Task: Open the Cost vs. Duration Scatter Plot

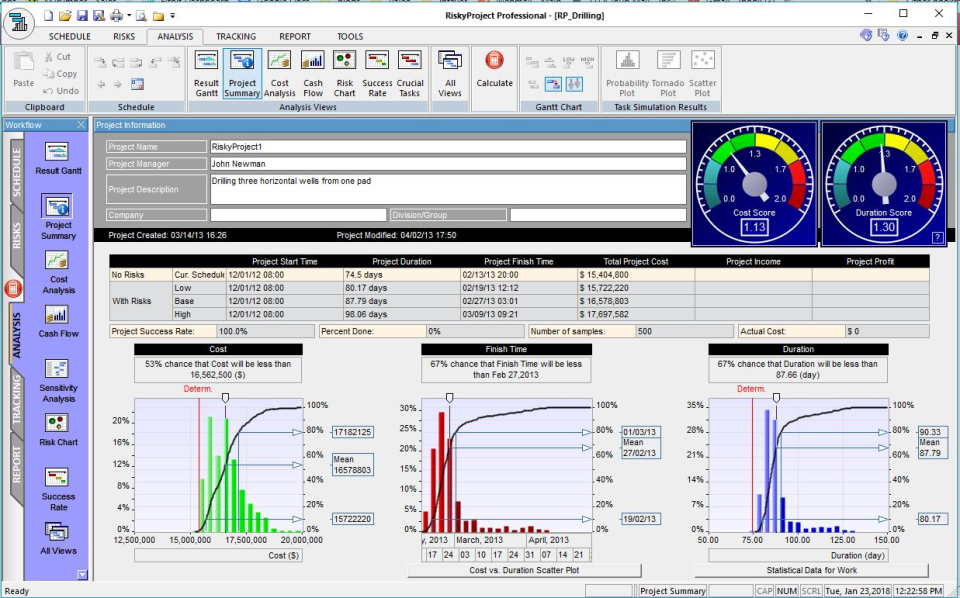Action: tap(525, 571)
